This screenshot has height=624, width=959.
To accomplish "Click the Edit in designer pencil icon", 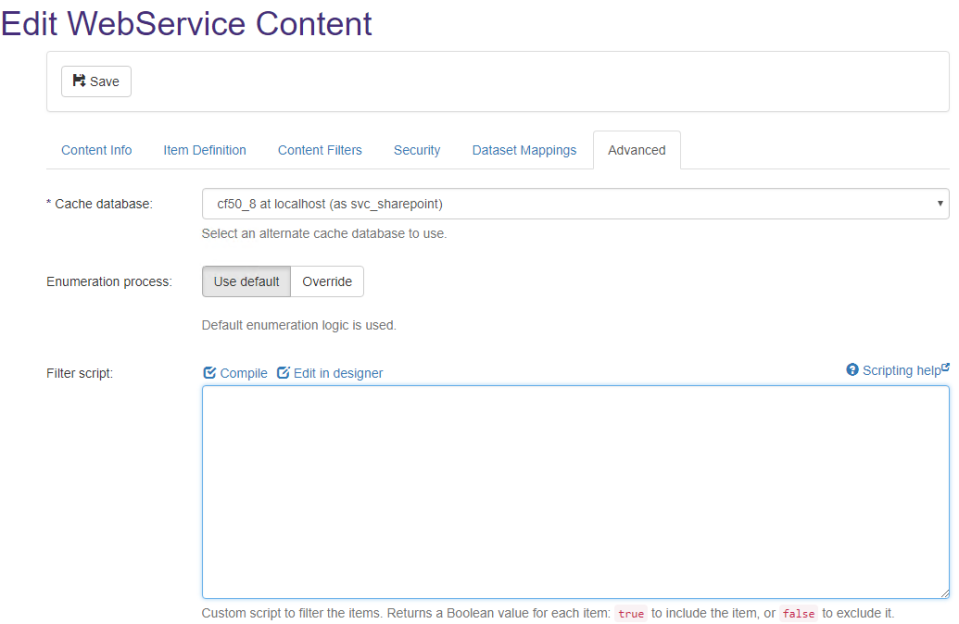I will click(283, 373).
